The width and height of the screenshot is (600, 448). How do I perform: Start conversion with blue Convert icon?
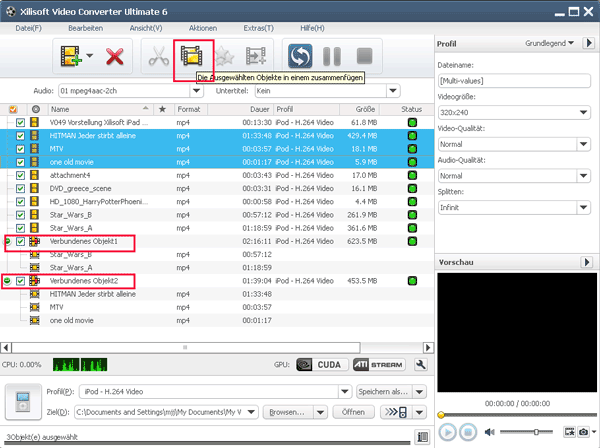point(300,56)
